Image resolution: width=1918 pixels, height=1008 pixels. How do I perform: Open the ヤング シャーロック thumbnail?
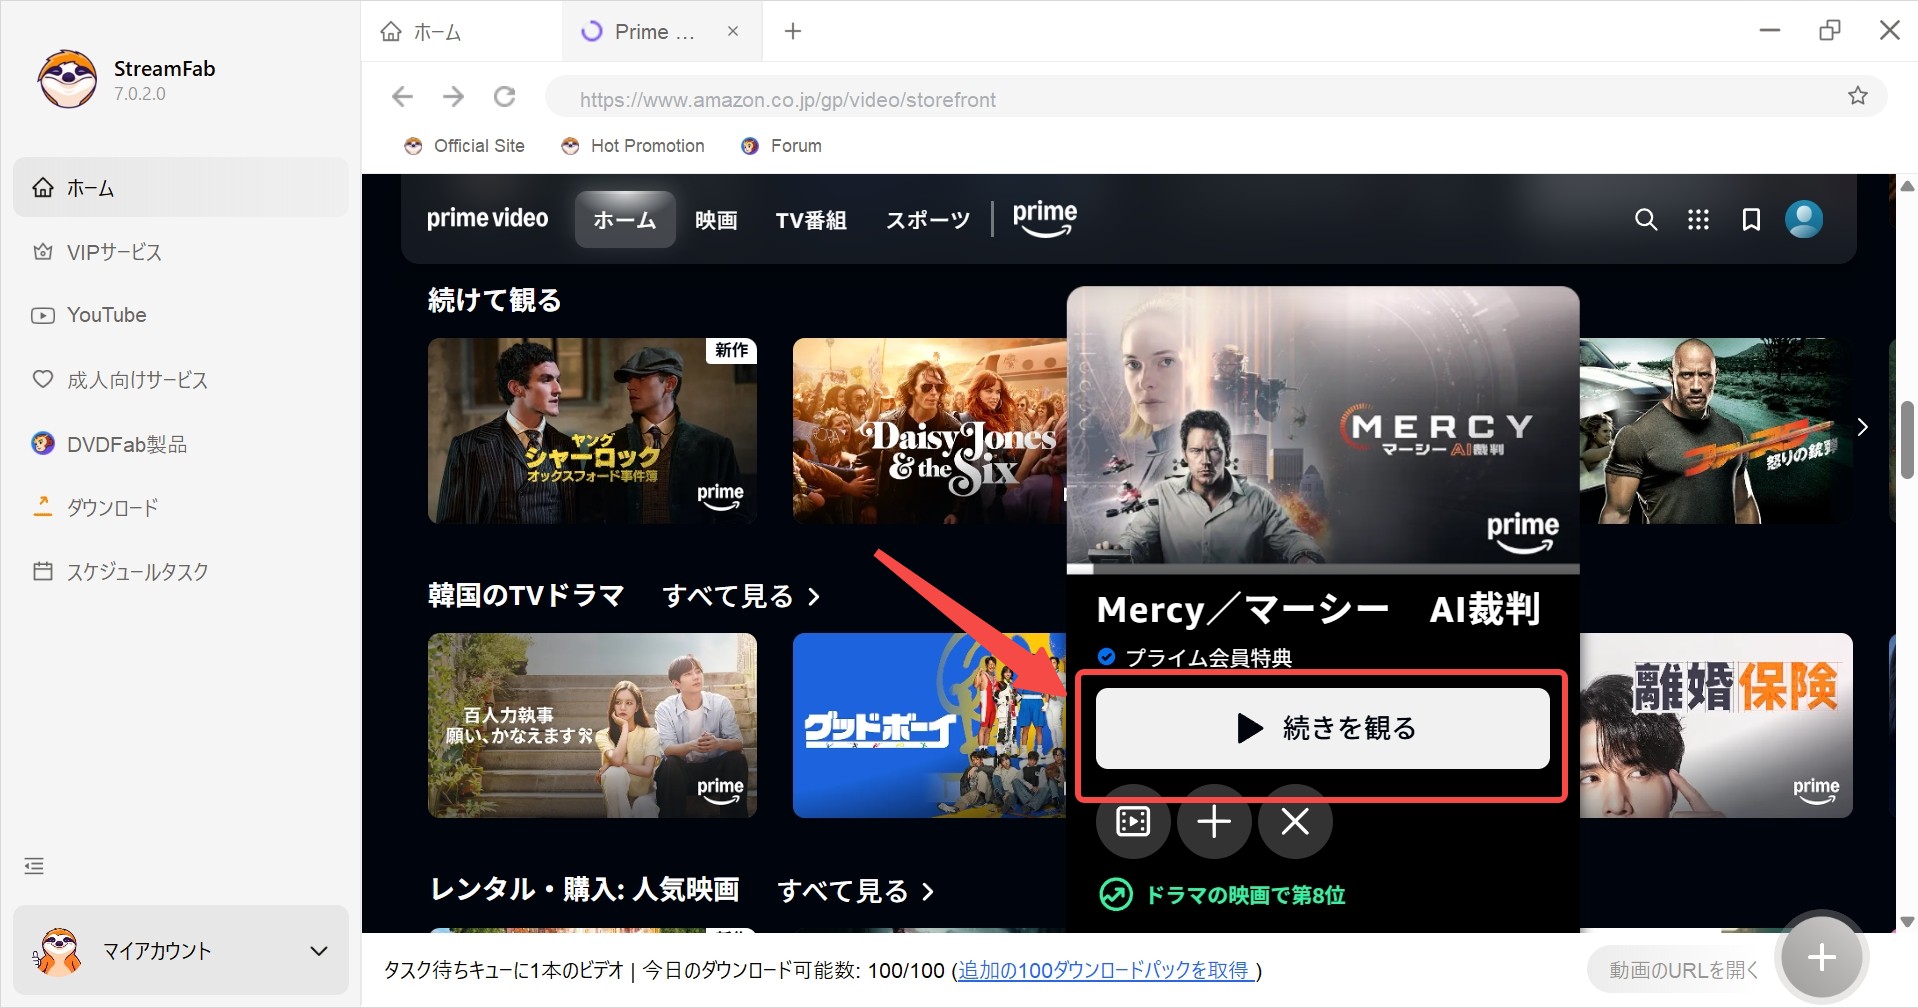592,431
